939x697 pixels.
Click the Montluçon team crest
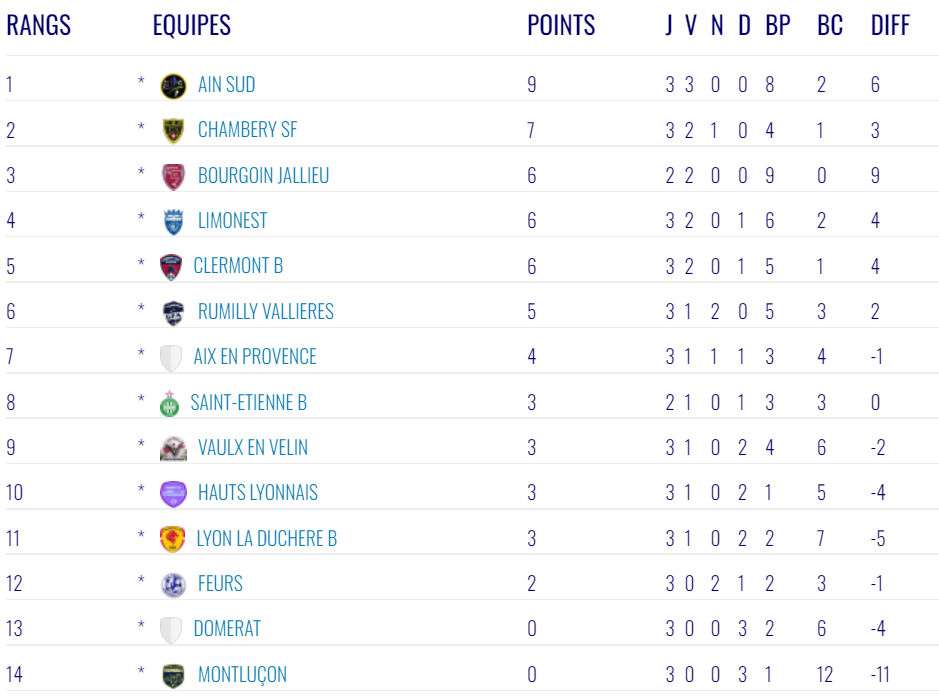pyautogui.click(x=173, y=675)
